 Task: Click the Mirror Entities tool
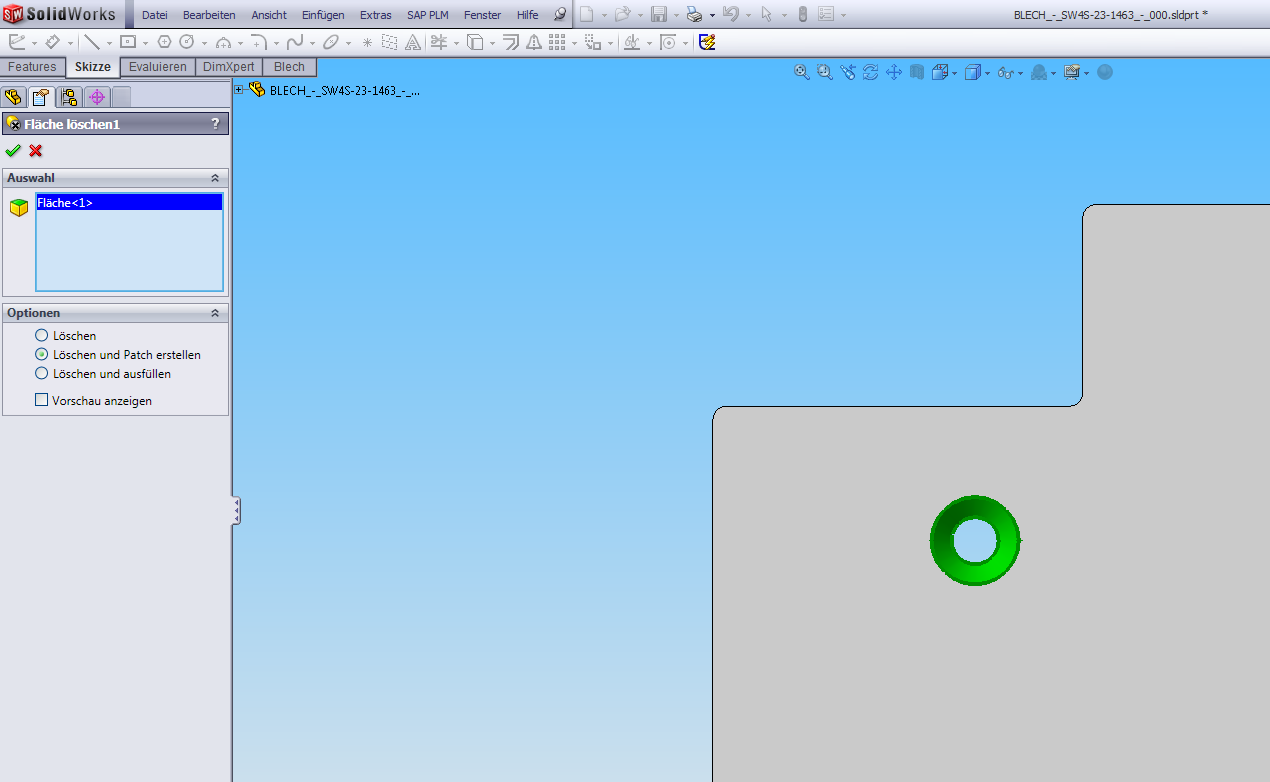click(533, 42)
